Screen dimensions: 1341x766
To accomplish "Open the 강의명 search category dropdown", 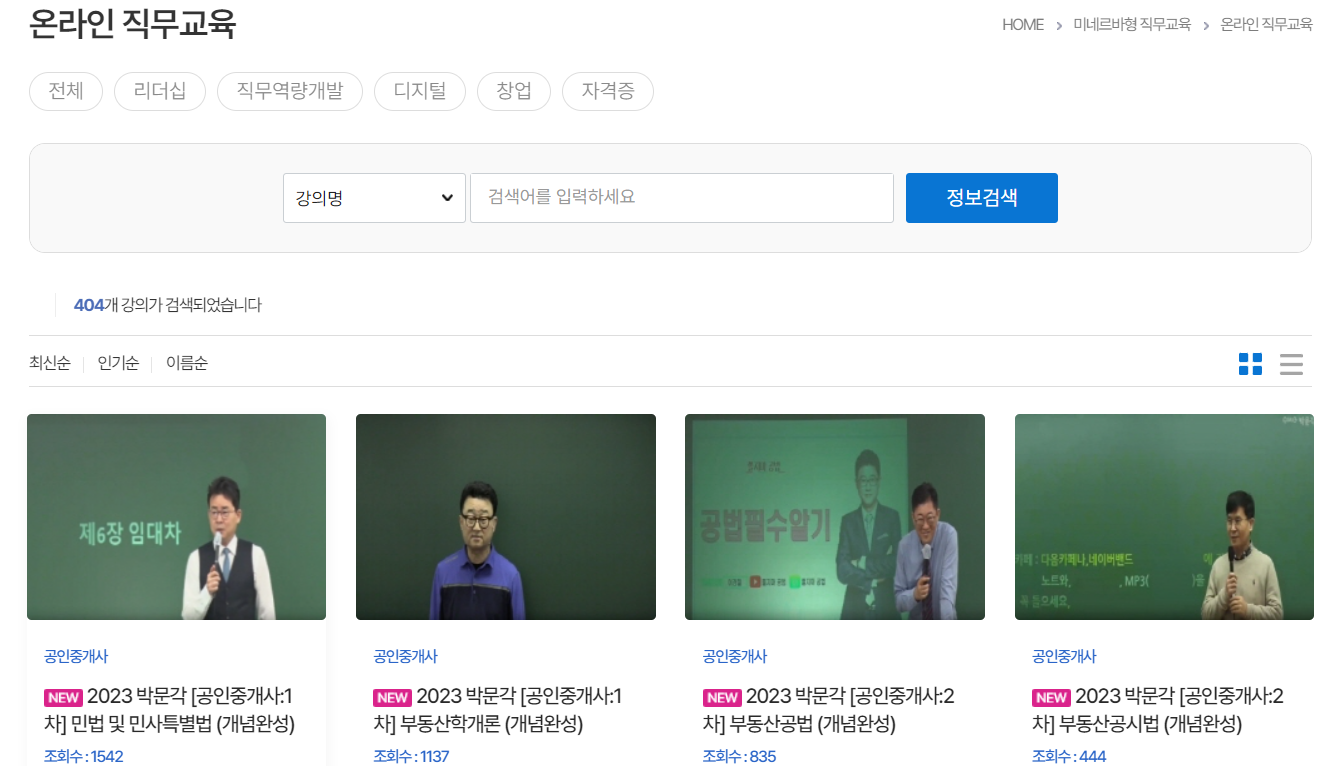I will (374, 198).
